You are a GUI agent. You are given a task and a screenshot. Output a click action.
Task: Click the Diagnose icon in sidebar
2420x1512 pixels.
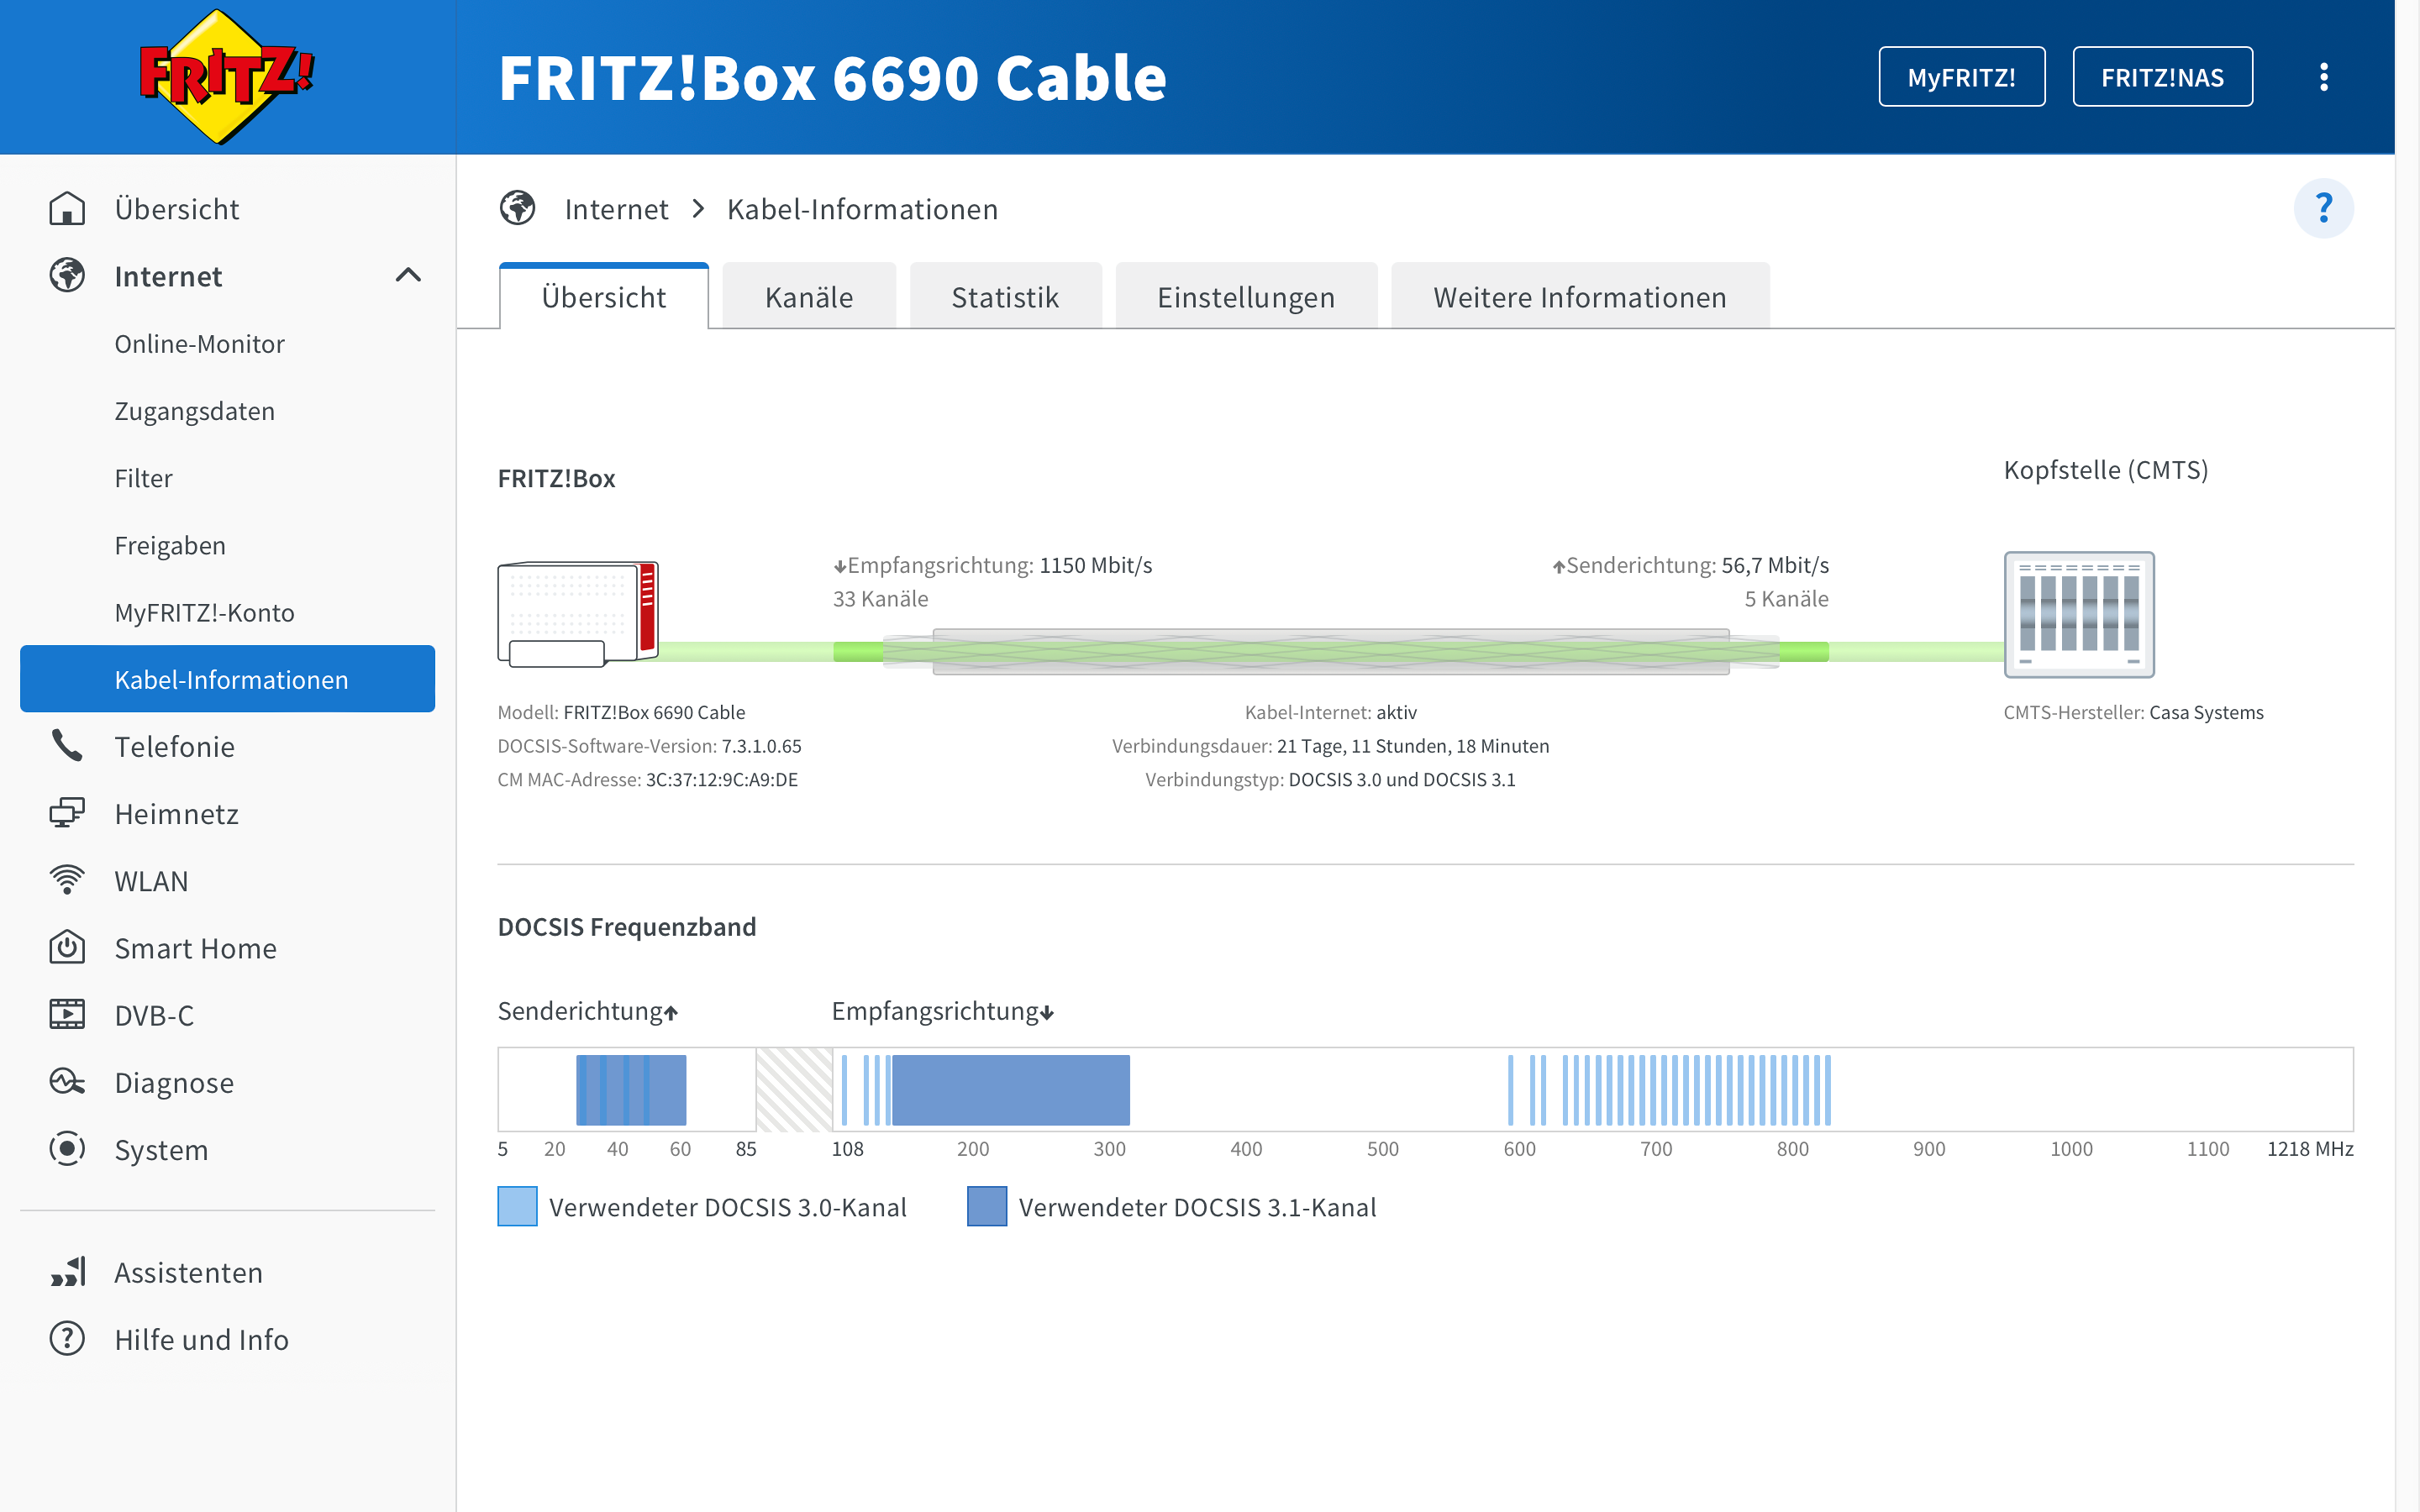click(67, 1082)
